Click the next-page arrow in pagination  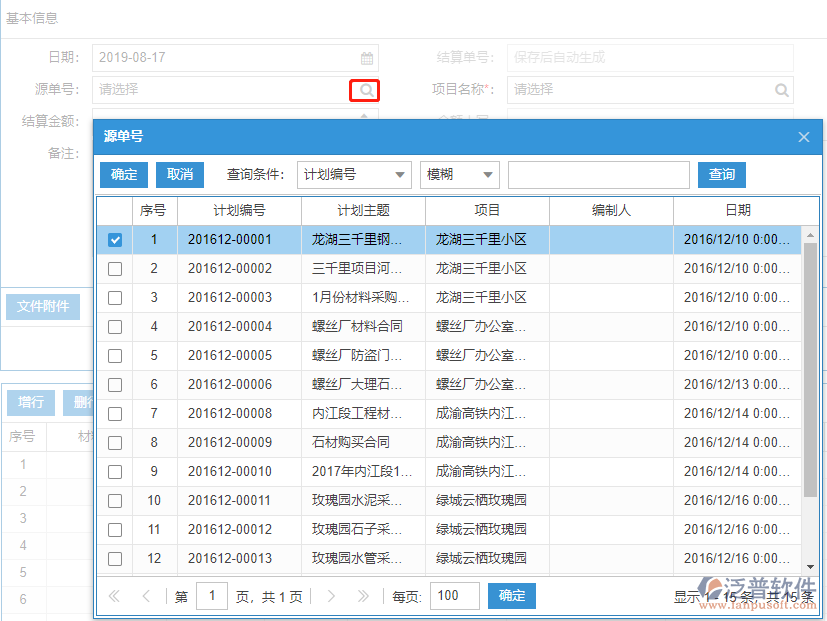pyautogui.click(x=331, y=595)
